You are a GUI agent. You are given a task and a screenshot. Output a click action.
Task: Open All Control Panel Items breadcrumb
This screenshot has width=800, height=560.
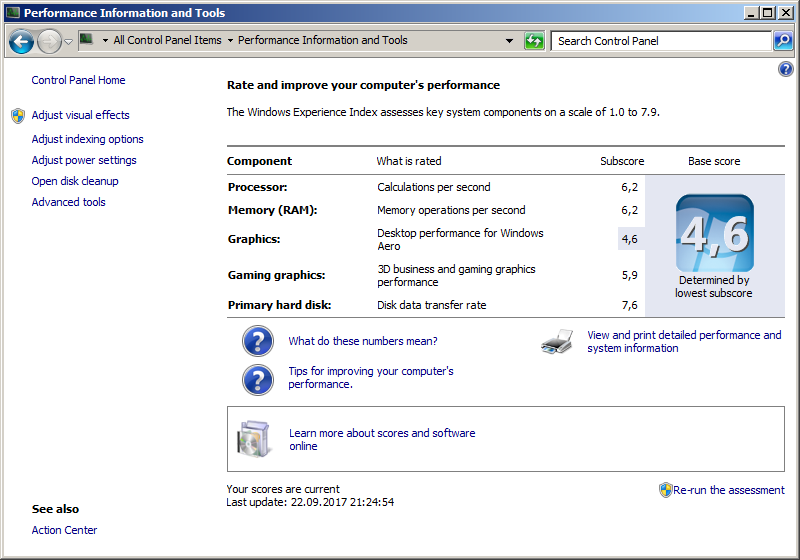click(167, 40)
